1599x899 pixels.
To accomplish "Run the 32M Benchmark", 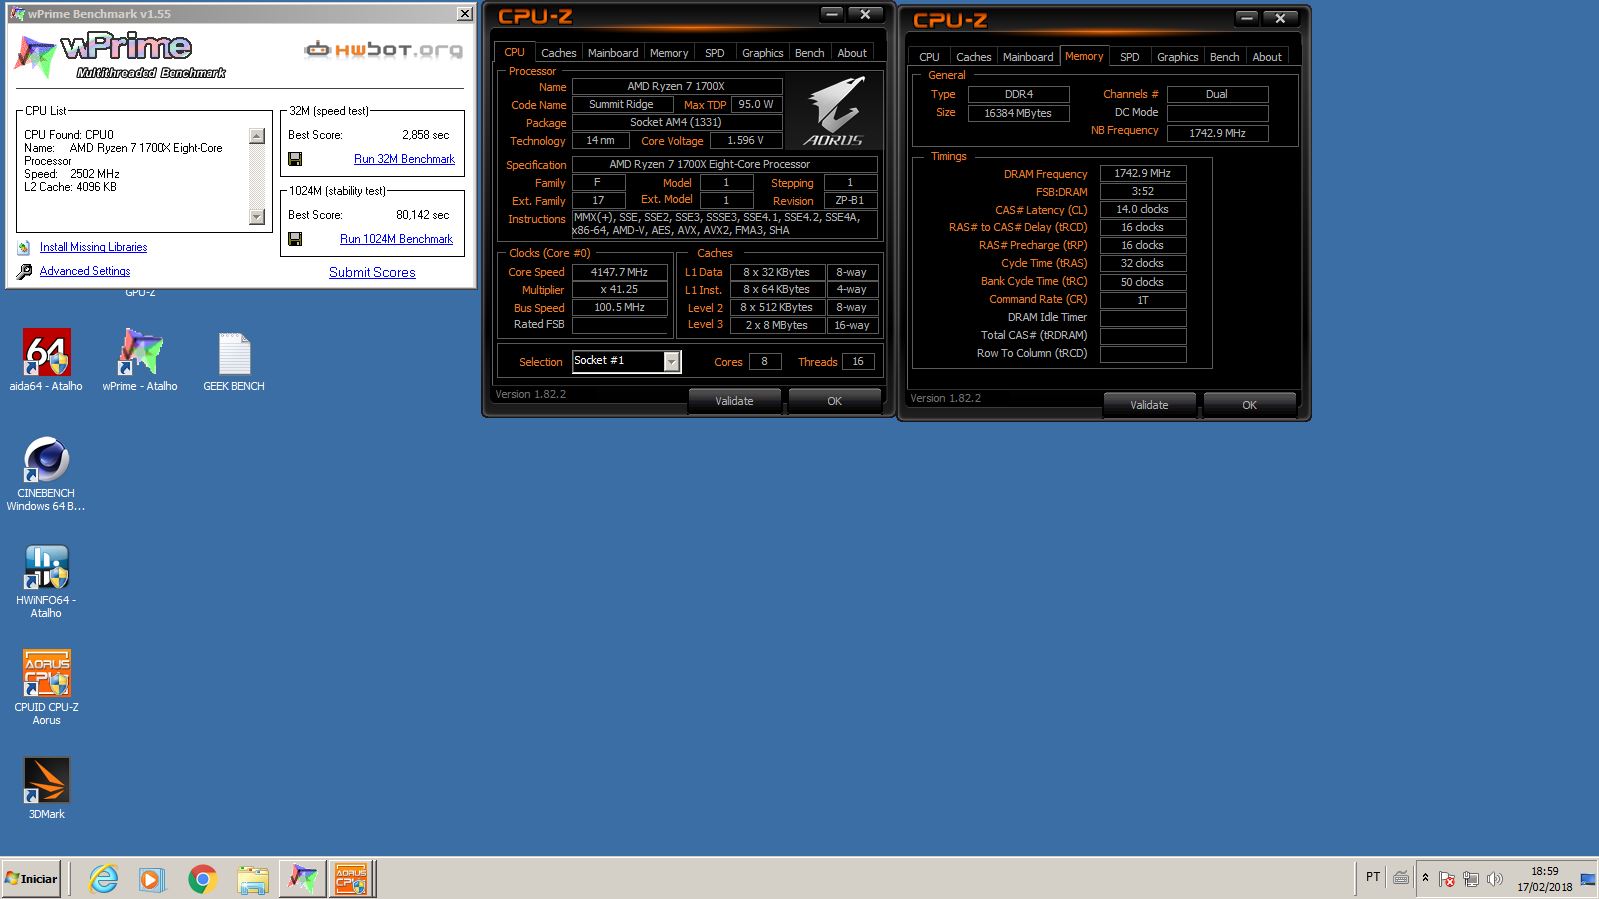I will [x=404, y=159].
